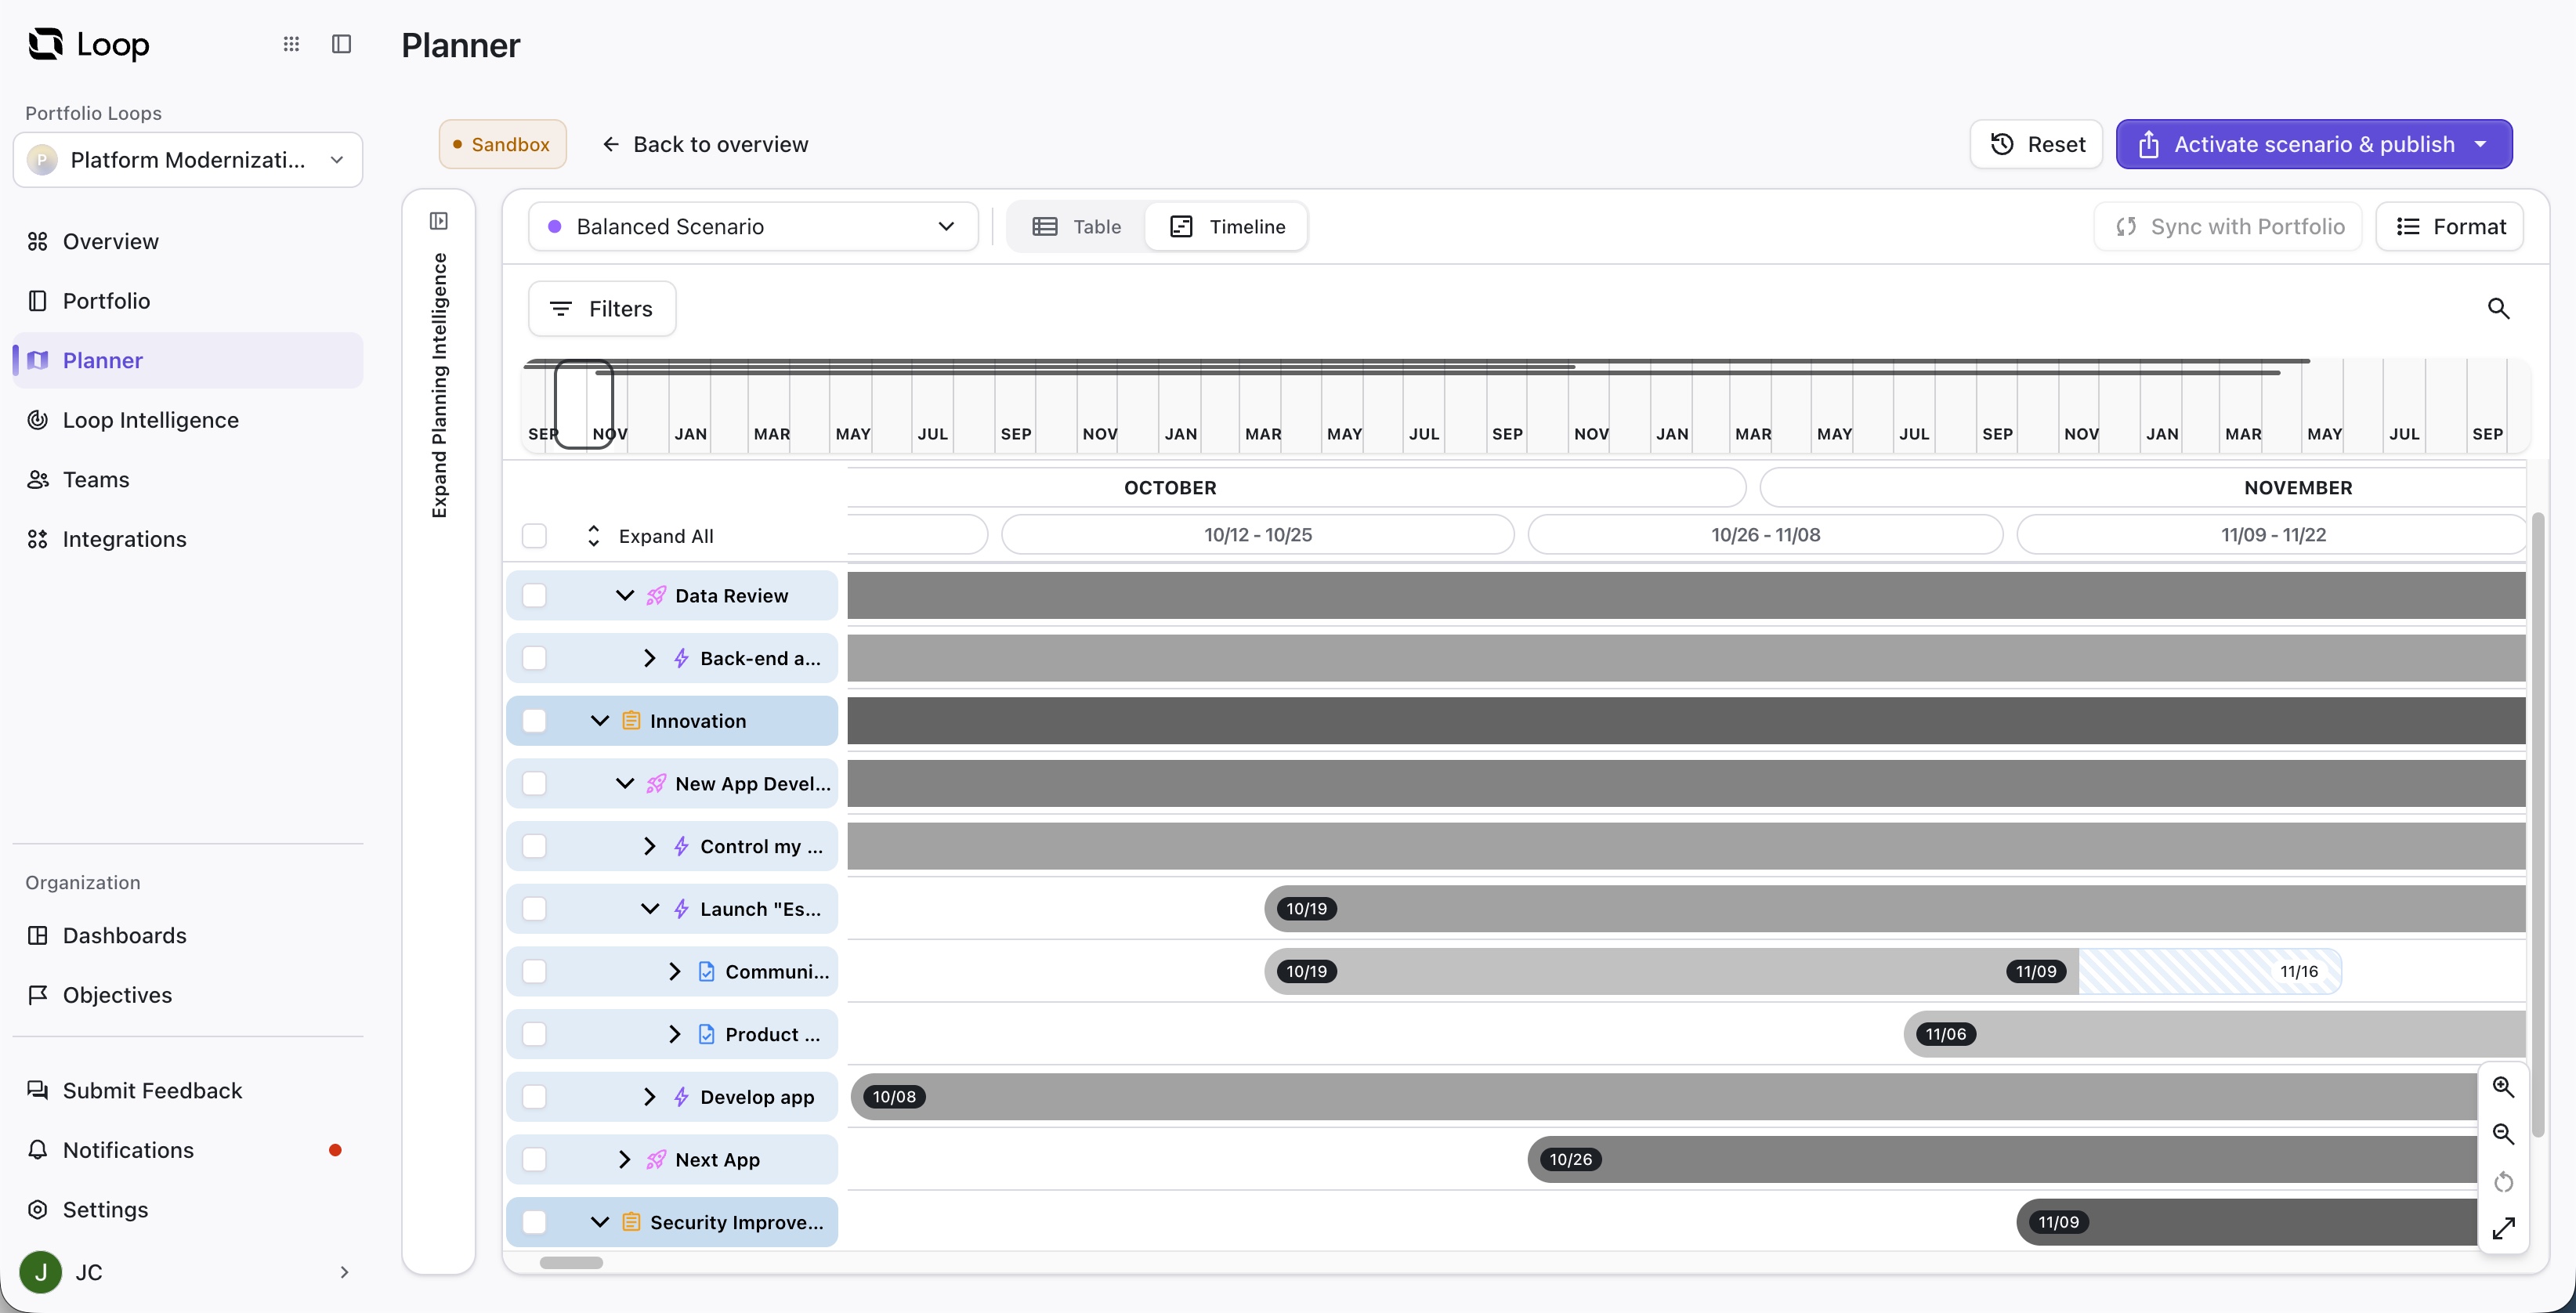
Task: Check the Control my row checkbox
Action: point(534,846)
